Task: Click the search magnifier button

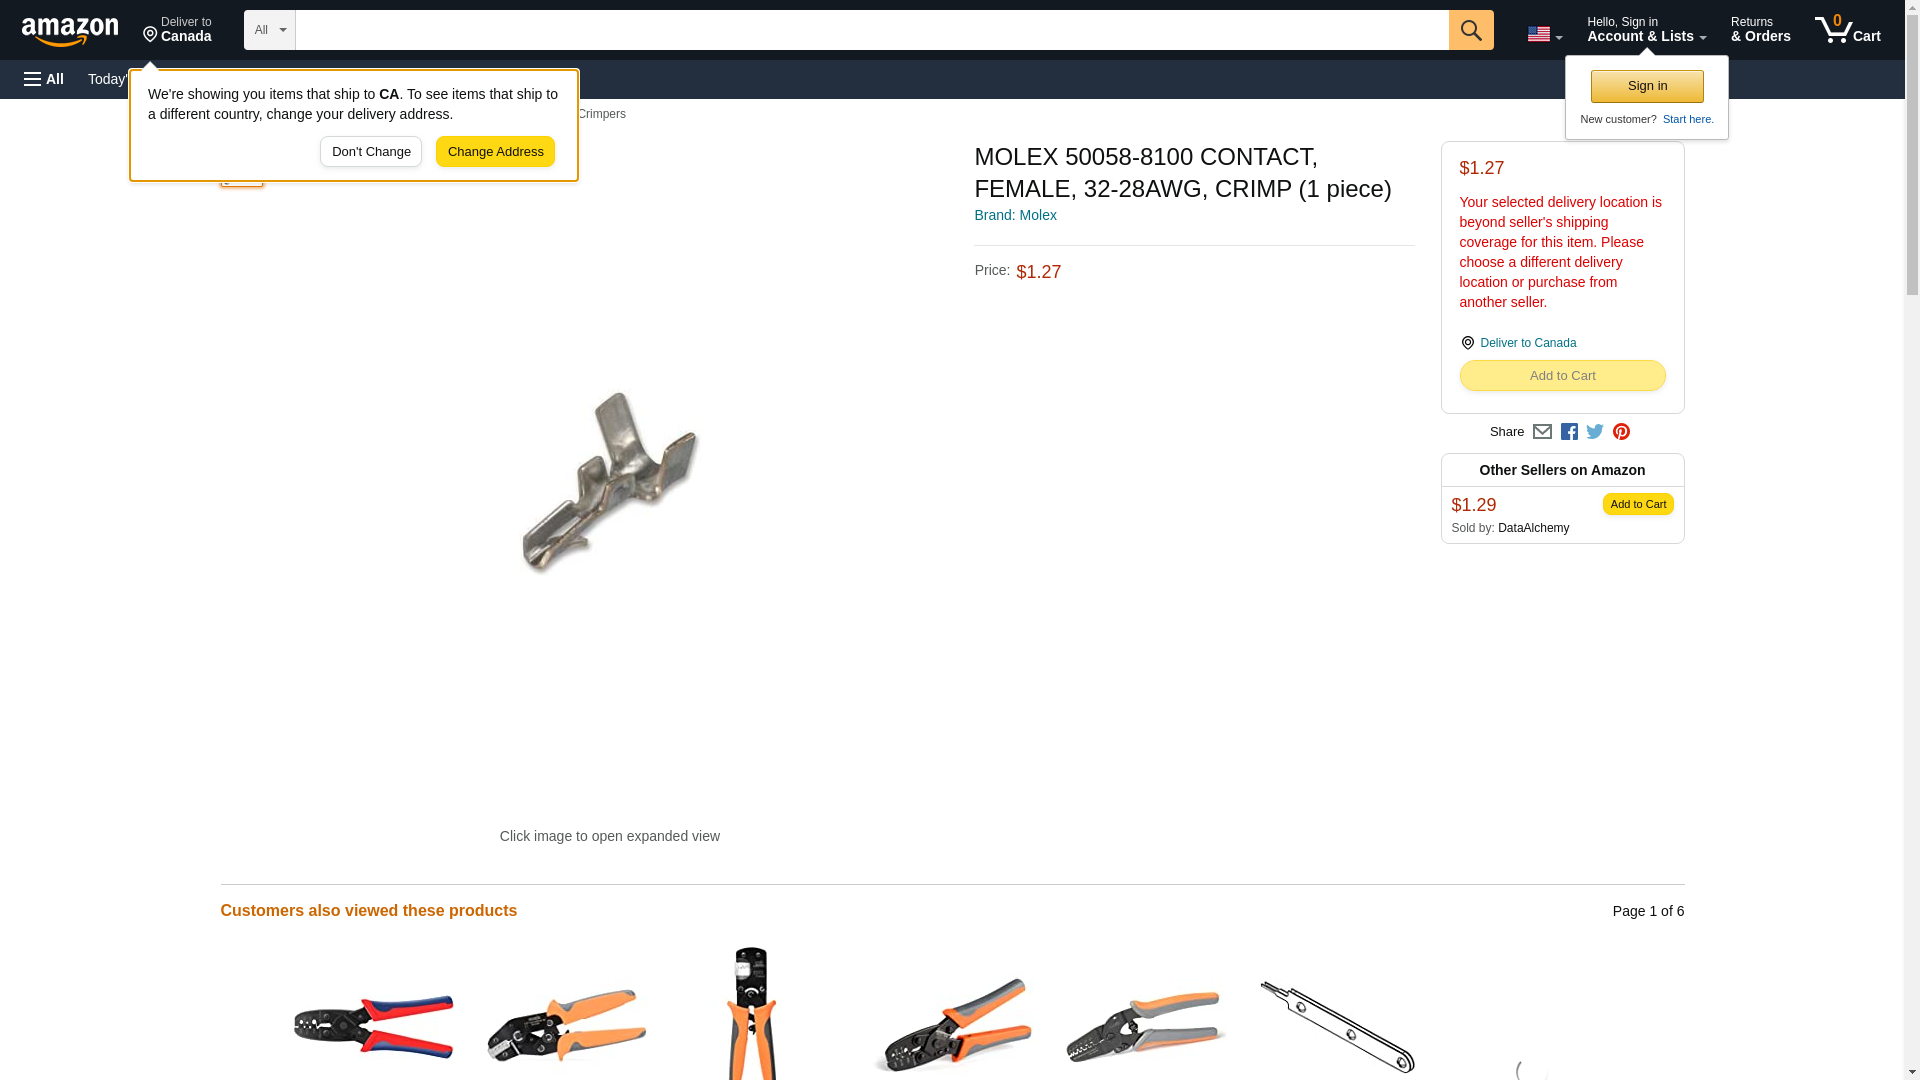Action: pyautogui.click(x=1470, y=30)
